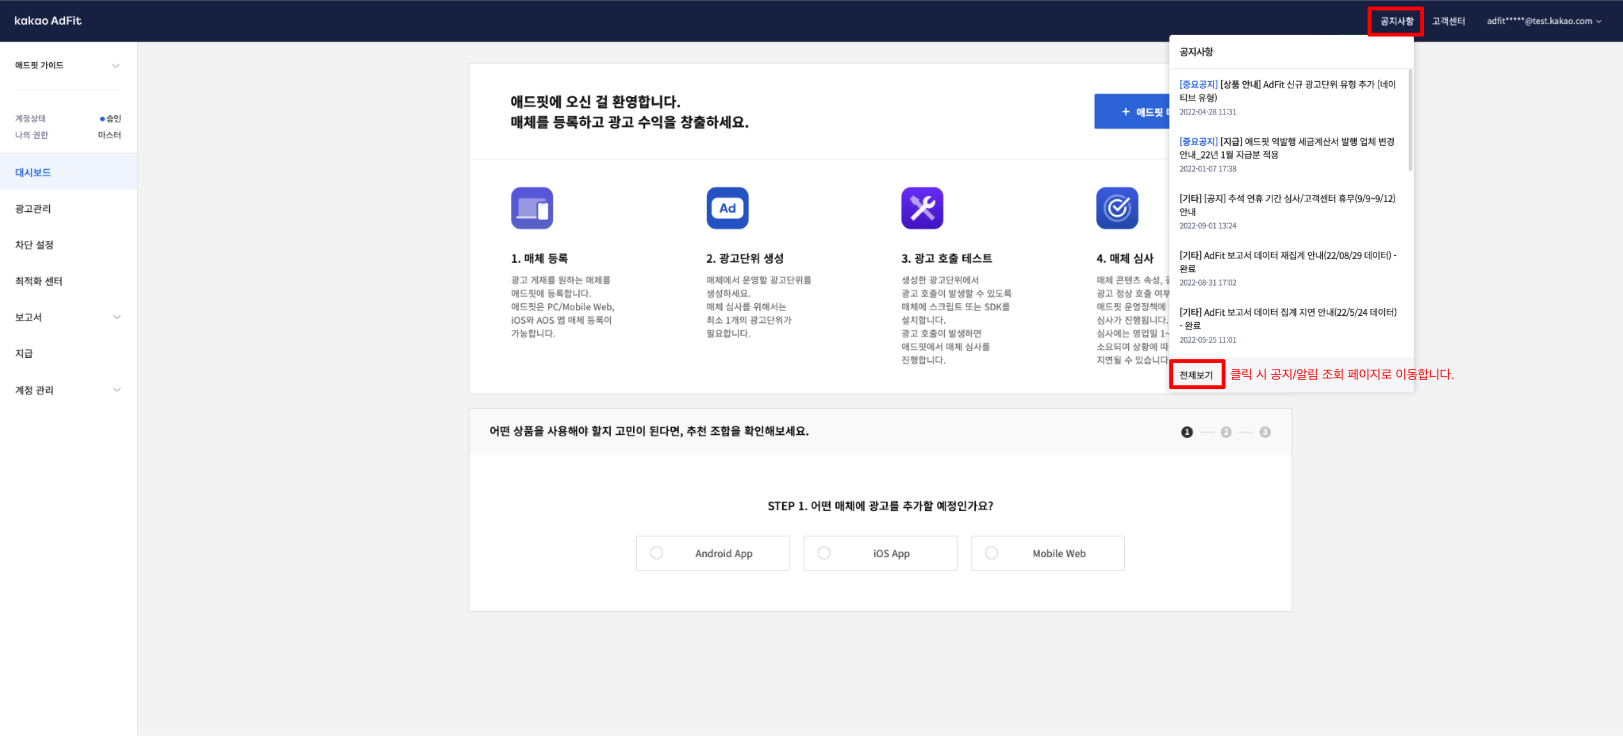
Task: Open 차단 설정 in the sidebar
Action: [35, 245]
